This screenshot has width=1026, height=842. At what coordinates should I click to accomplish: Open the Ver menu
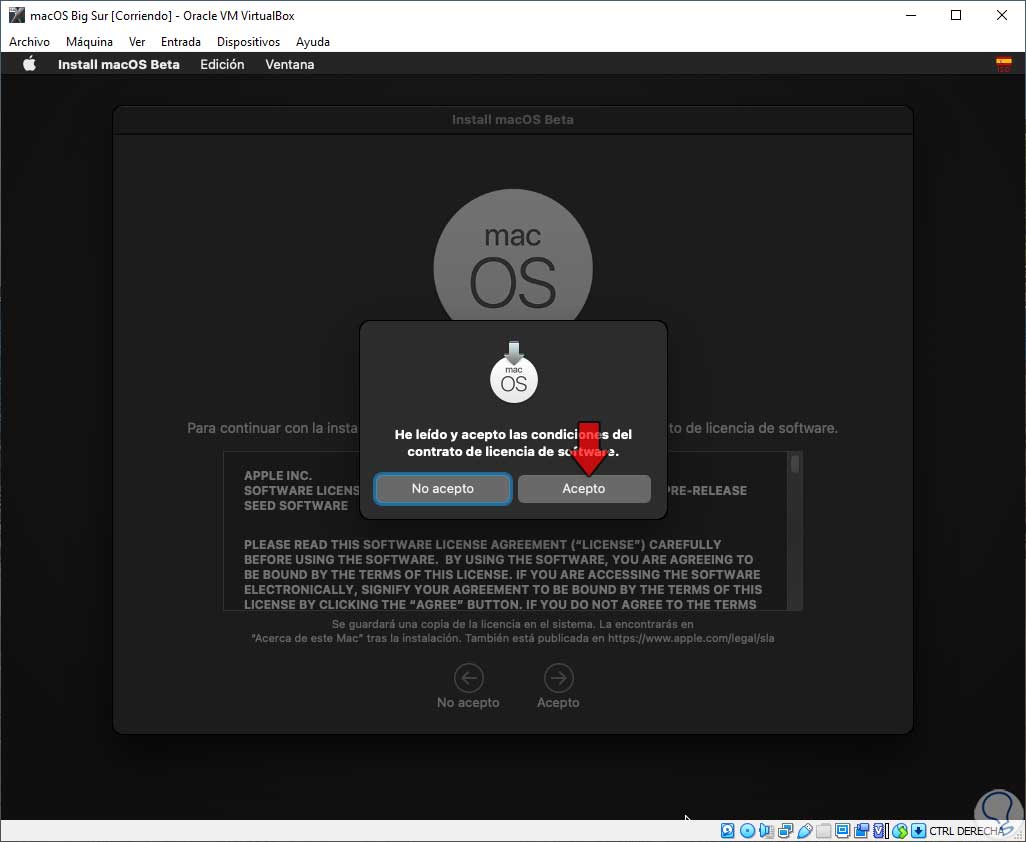(137, 42)
